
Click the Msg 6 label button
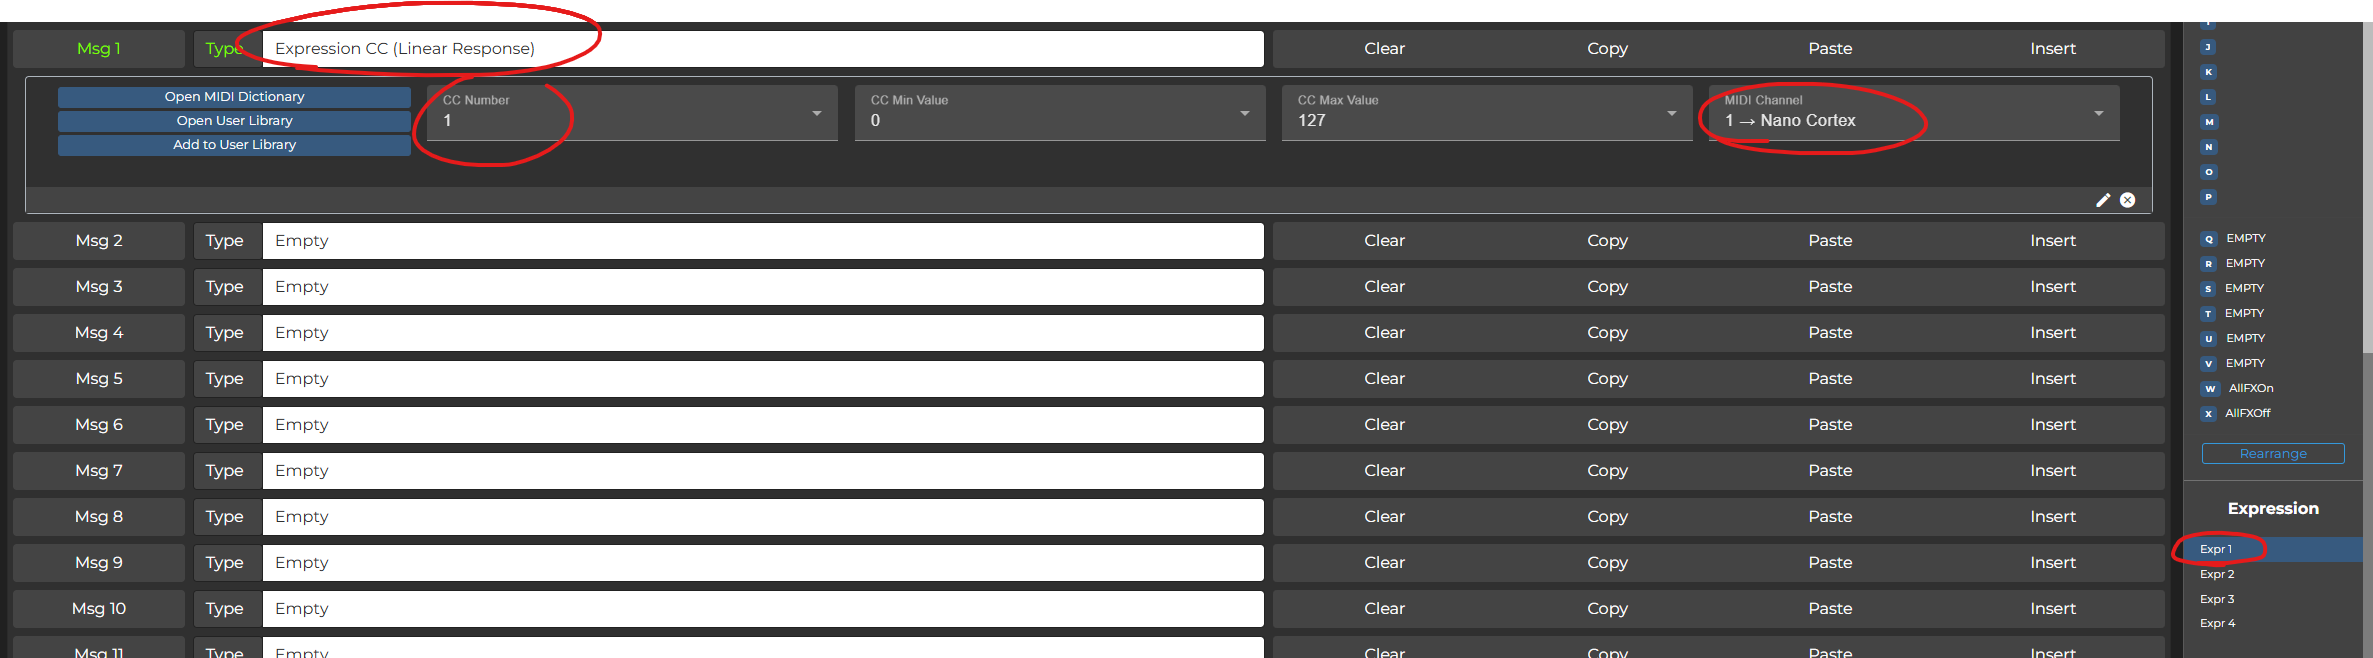click(99, 425)
